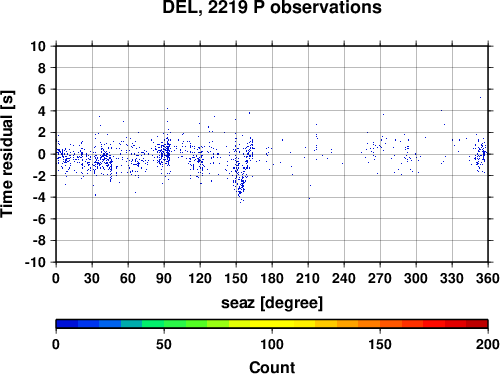Pick the orange section of the colorbar
Viewport: 500px width, 374px height.
click(369, 324)
